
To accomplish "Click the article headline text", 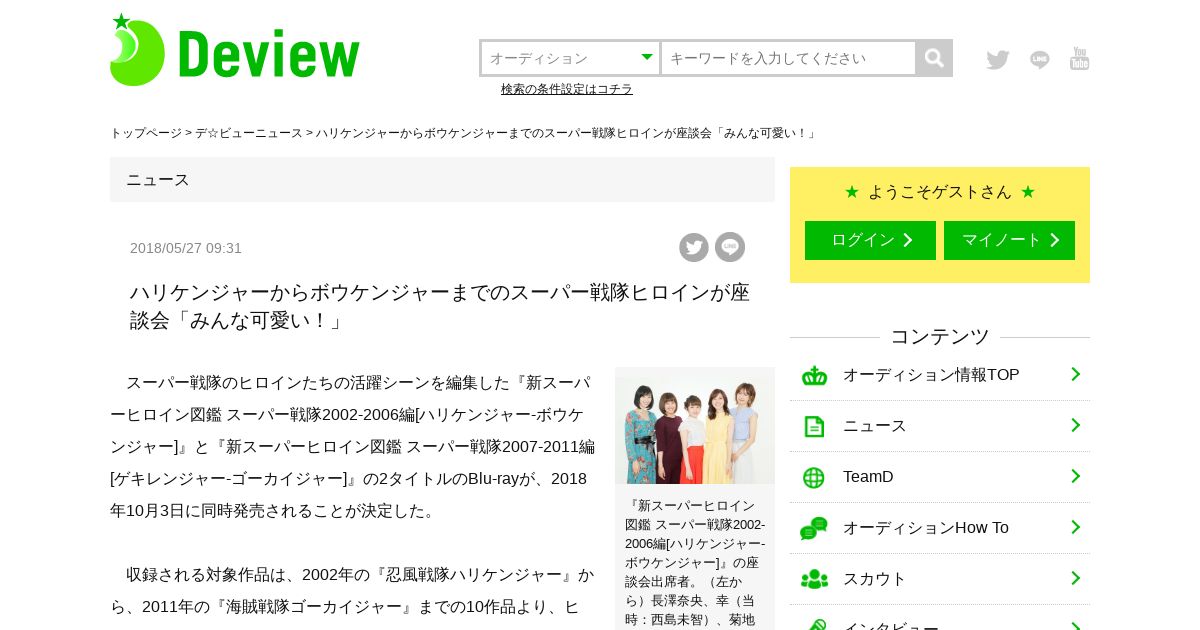I will tap(440, 306).
